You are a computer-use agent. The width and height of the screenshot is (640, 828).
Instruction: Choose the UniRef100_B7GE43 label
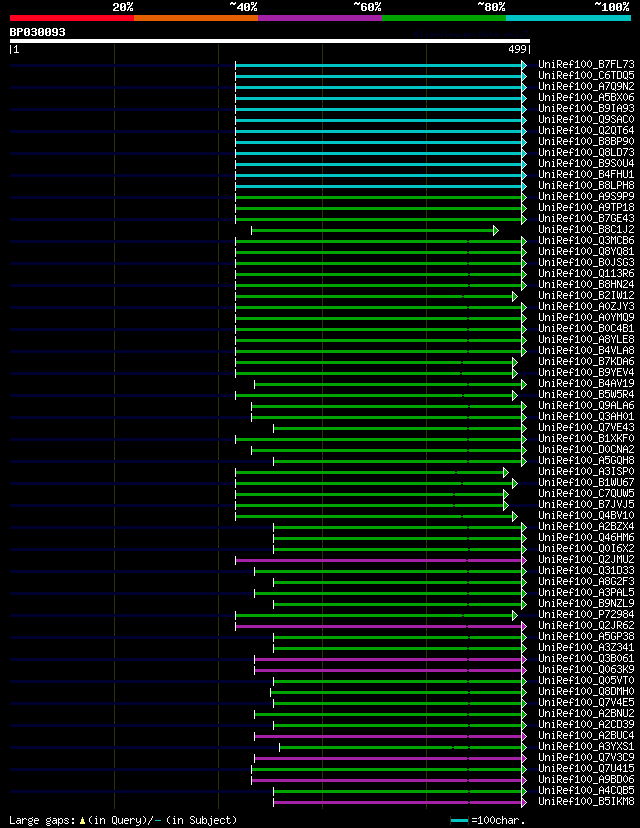pyautogui.click(x=586, y=219)
